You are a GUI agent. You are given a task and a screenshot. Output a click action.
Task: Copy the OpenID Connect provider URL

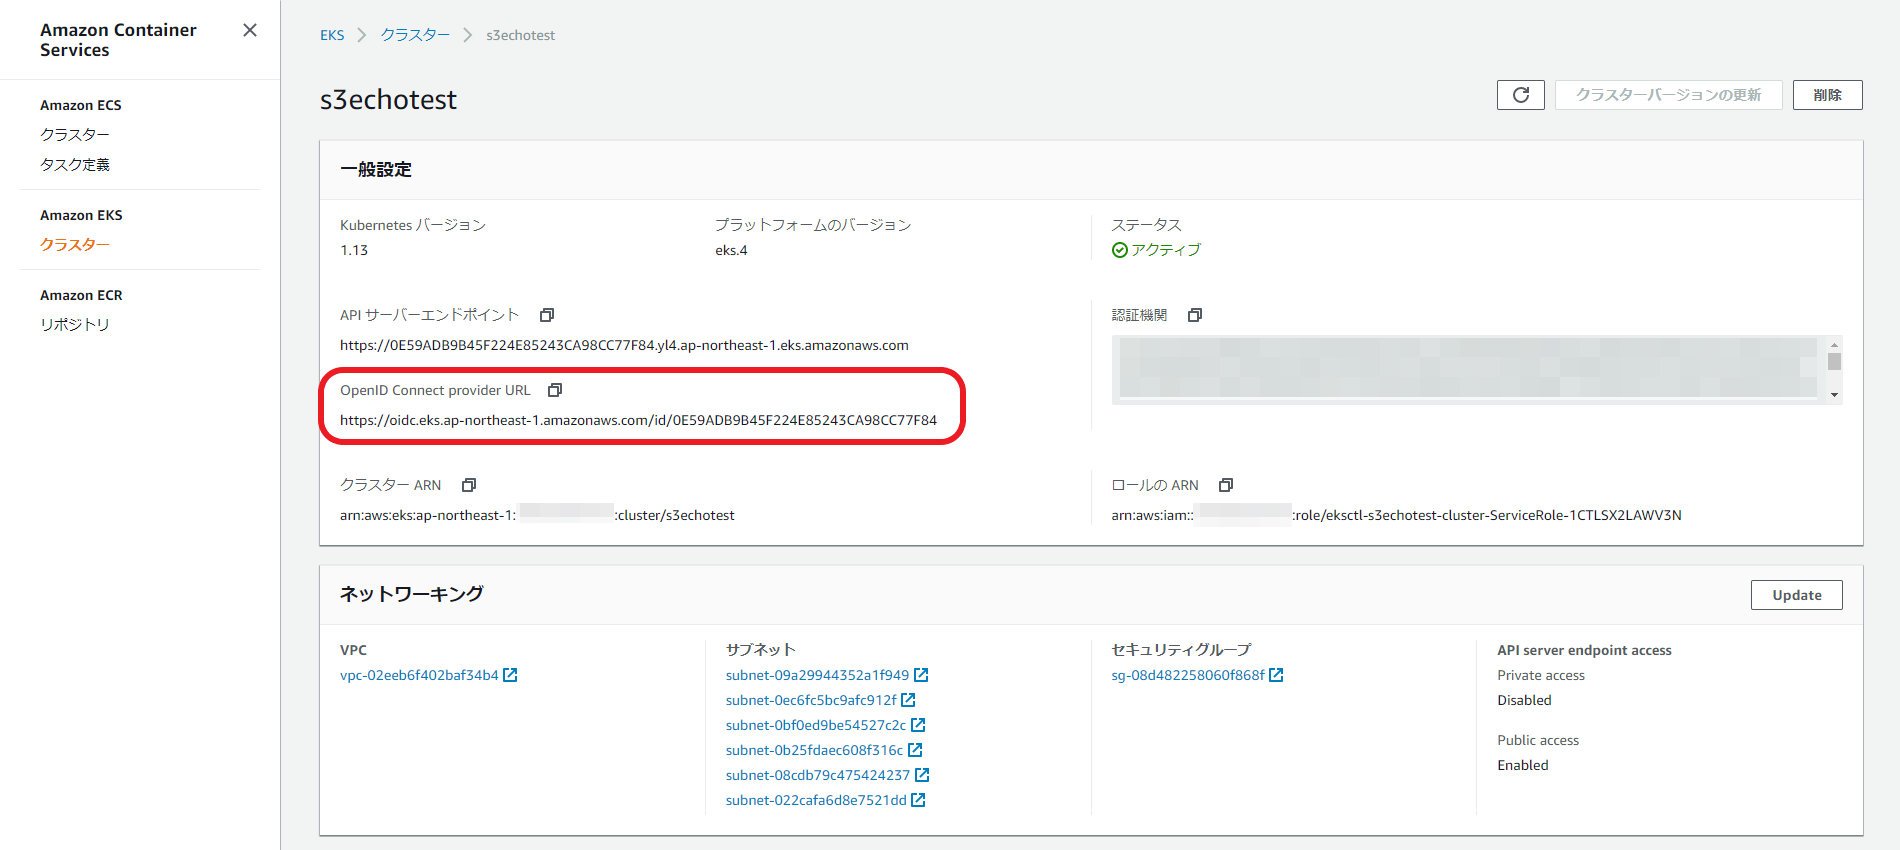tap(555, 390)
